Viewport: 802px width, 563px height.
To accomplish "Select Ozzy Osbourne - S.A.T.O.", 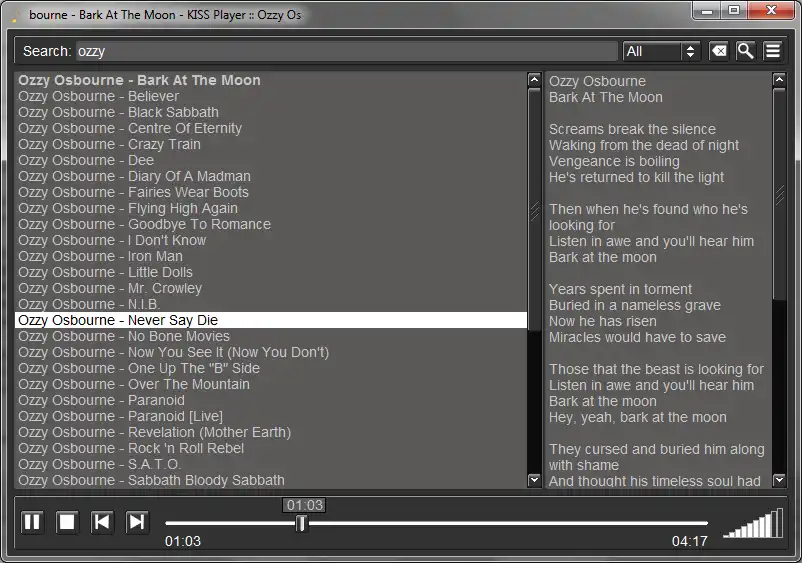I will [271, 464].
